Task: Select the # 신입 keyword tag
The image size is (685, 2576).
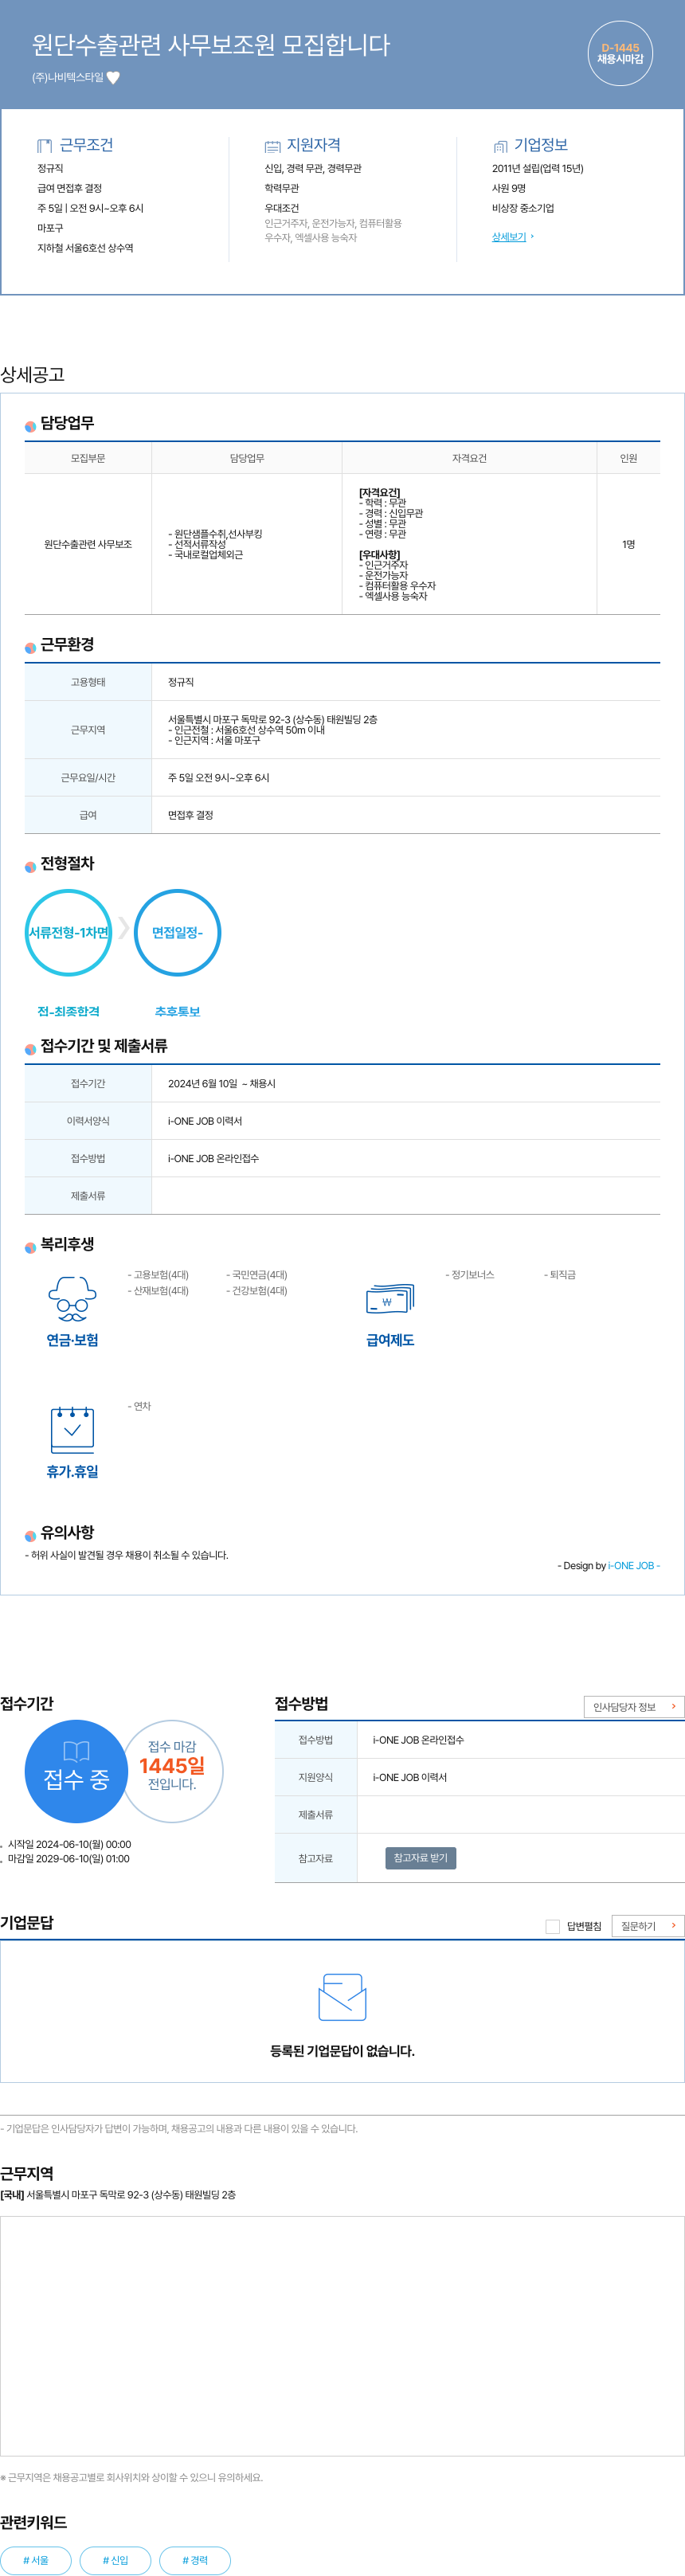Action: [116, 2560]
